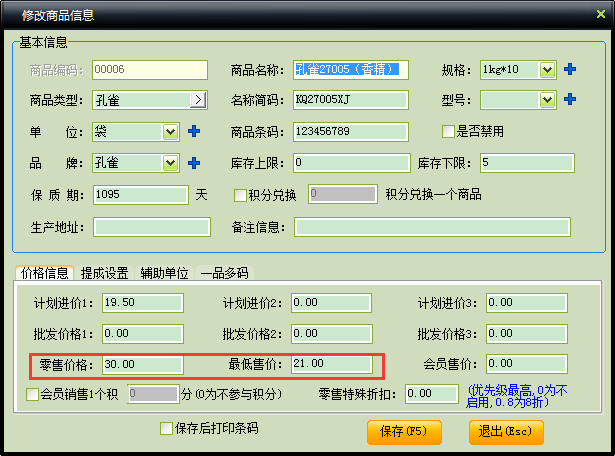Click the 积分兑换 points value field
This screenshot has width=615, height=456.
click(343, 194)
